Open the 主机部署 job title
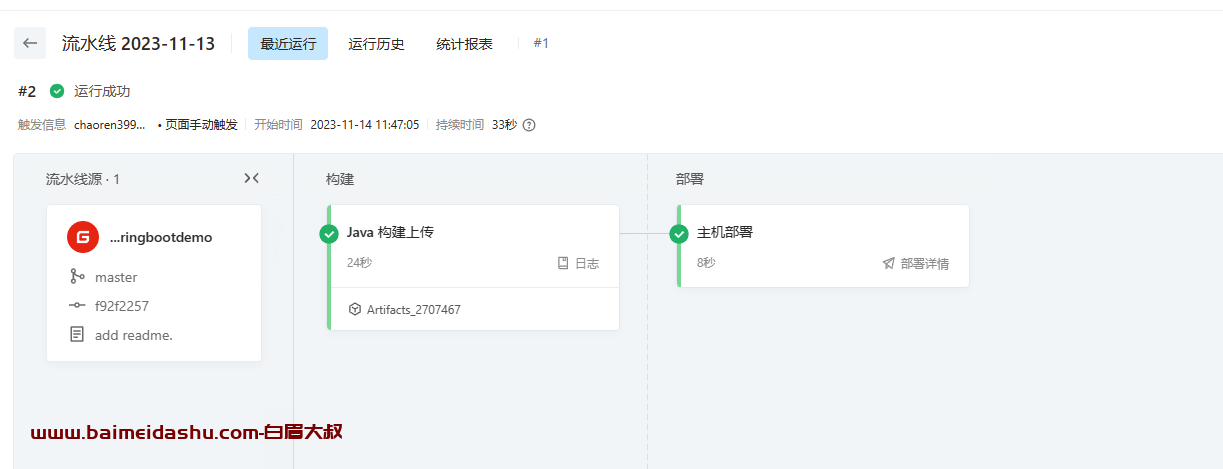1223x469 pixels. [725, 232]
